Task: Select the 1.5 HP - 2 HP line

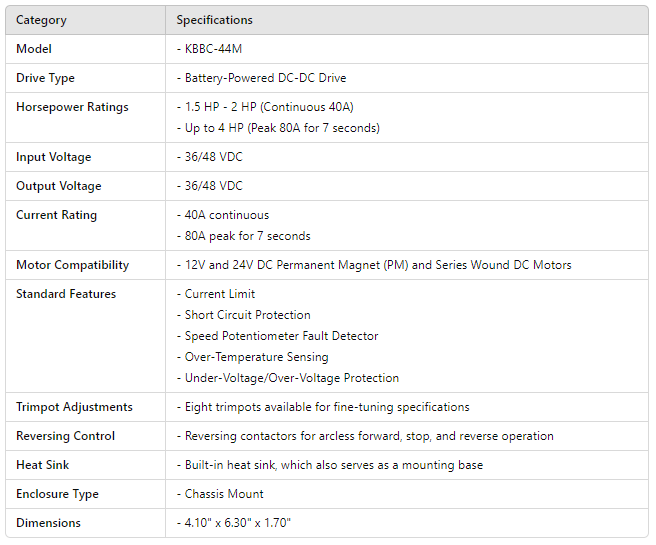Action: tap(269, 107)
